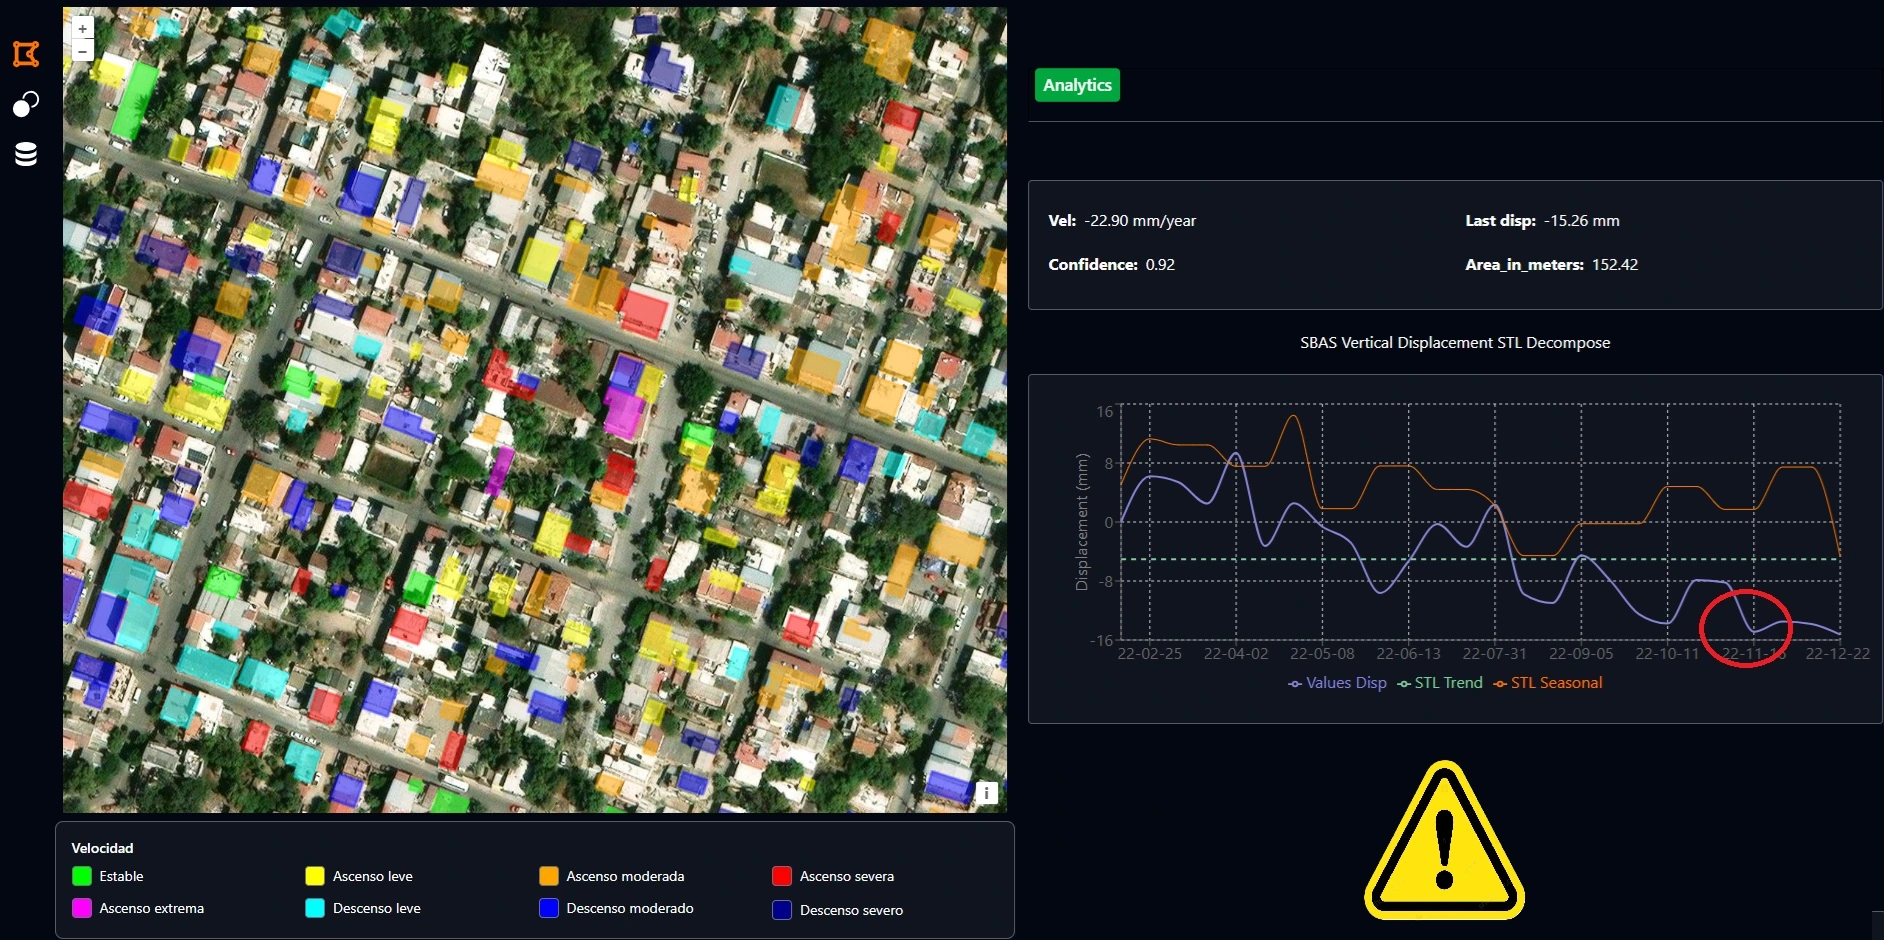
Task: Click the red-circled point on the chart
Action: coord(1753,631)
